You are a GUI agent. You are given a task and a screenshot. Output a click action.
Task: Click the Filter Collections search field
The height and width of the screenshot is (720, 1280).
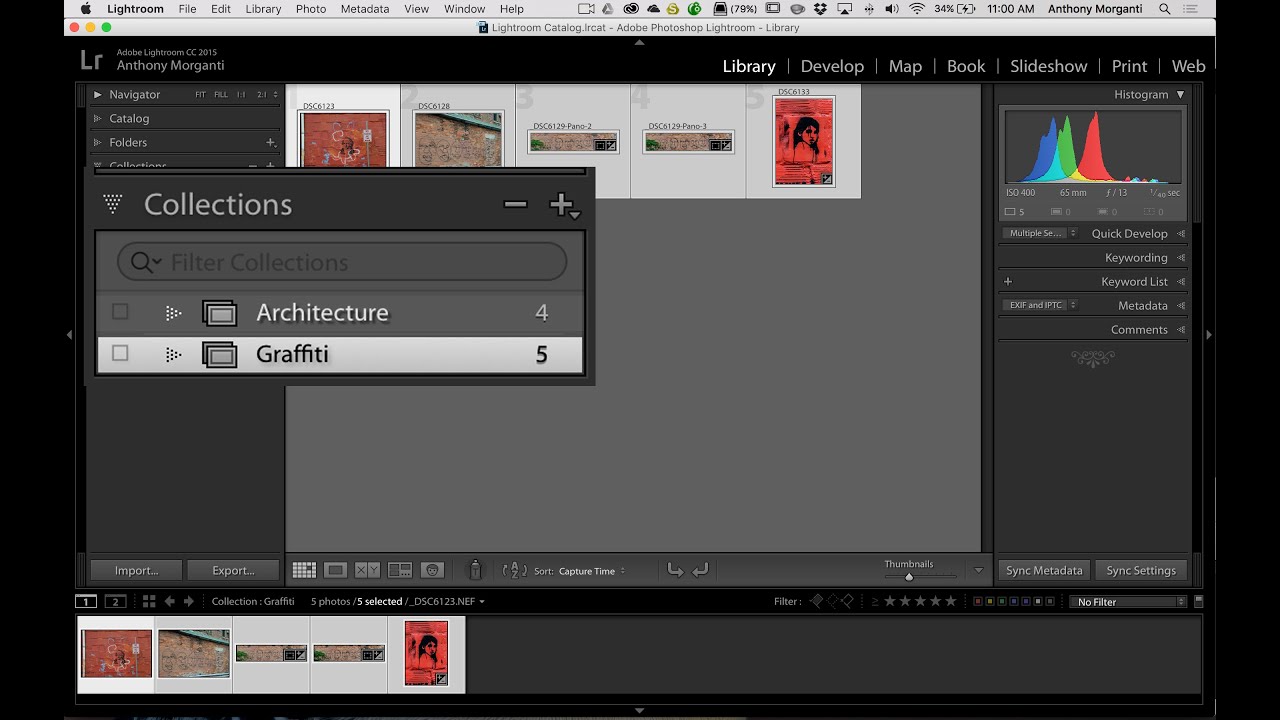[x=342, y=262]
